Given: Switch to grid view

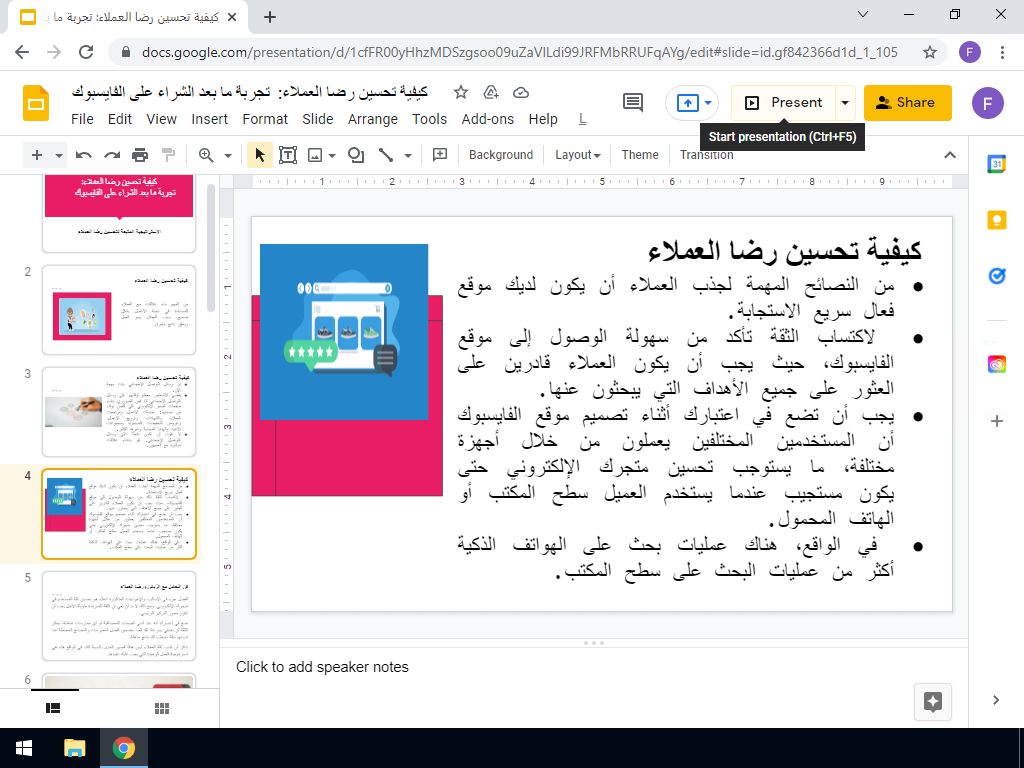Looking at the screenshot, I should coord(162,709).
